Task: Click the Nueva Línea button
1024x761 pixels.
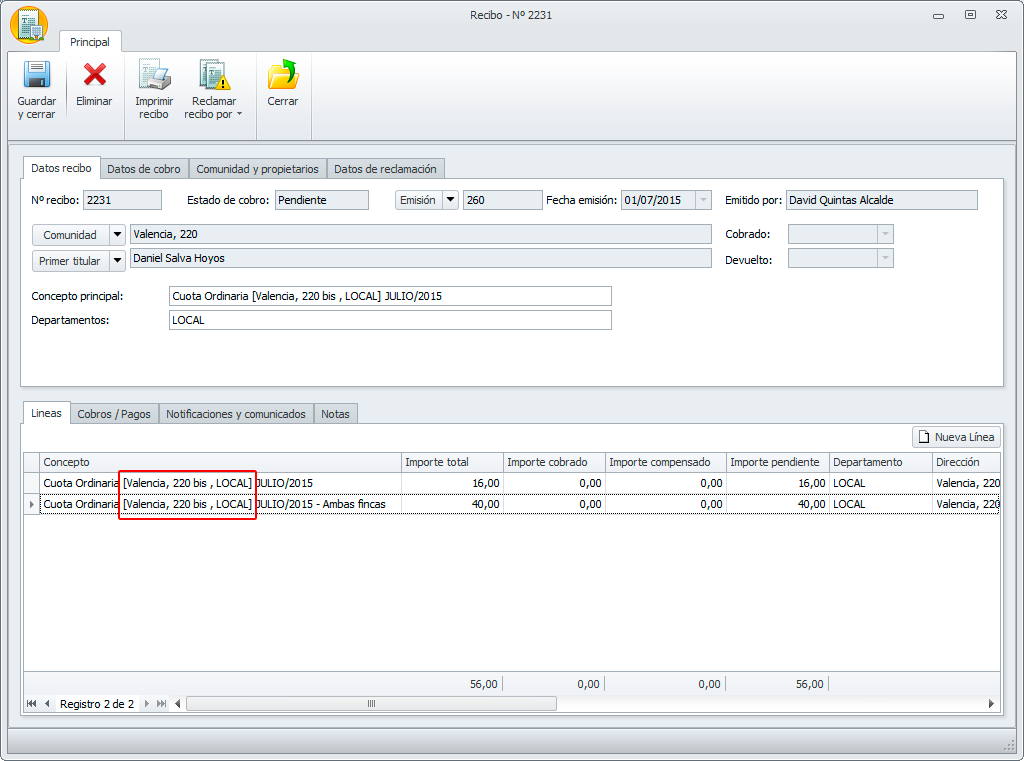Action: 956,437
